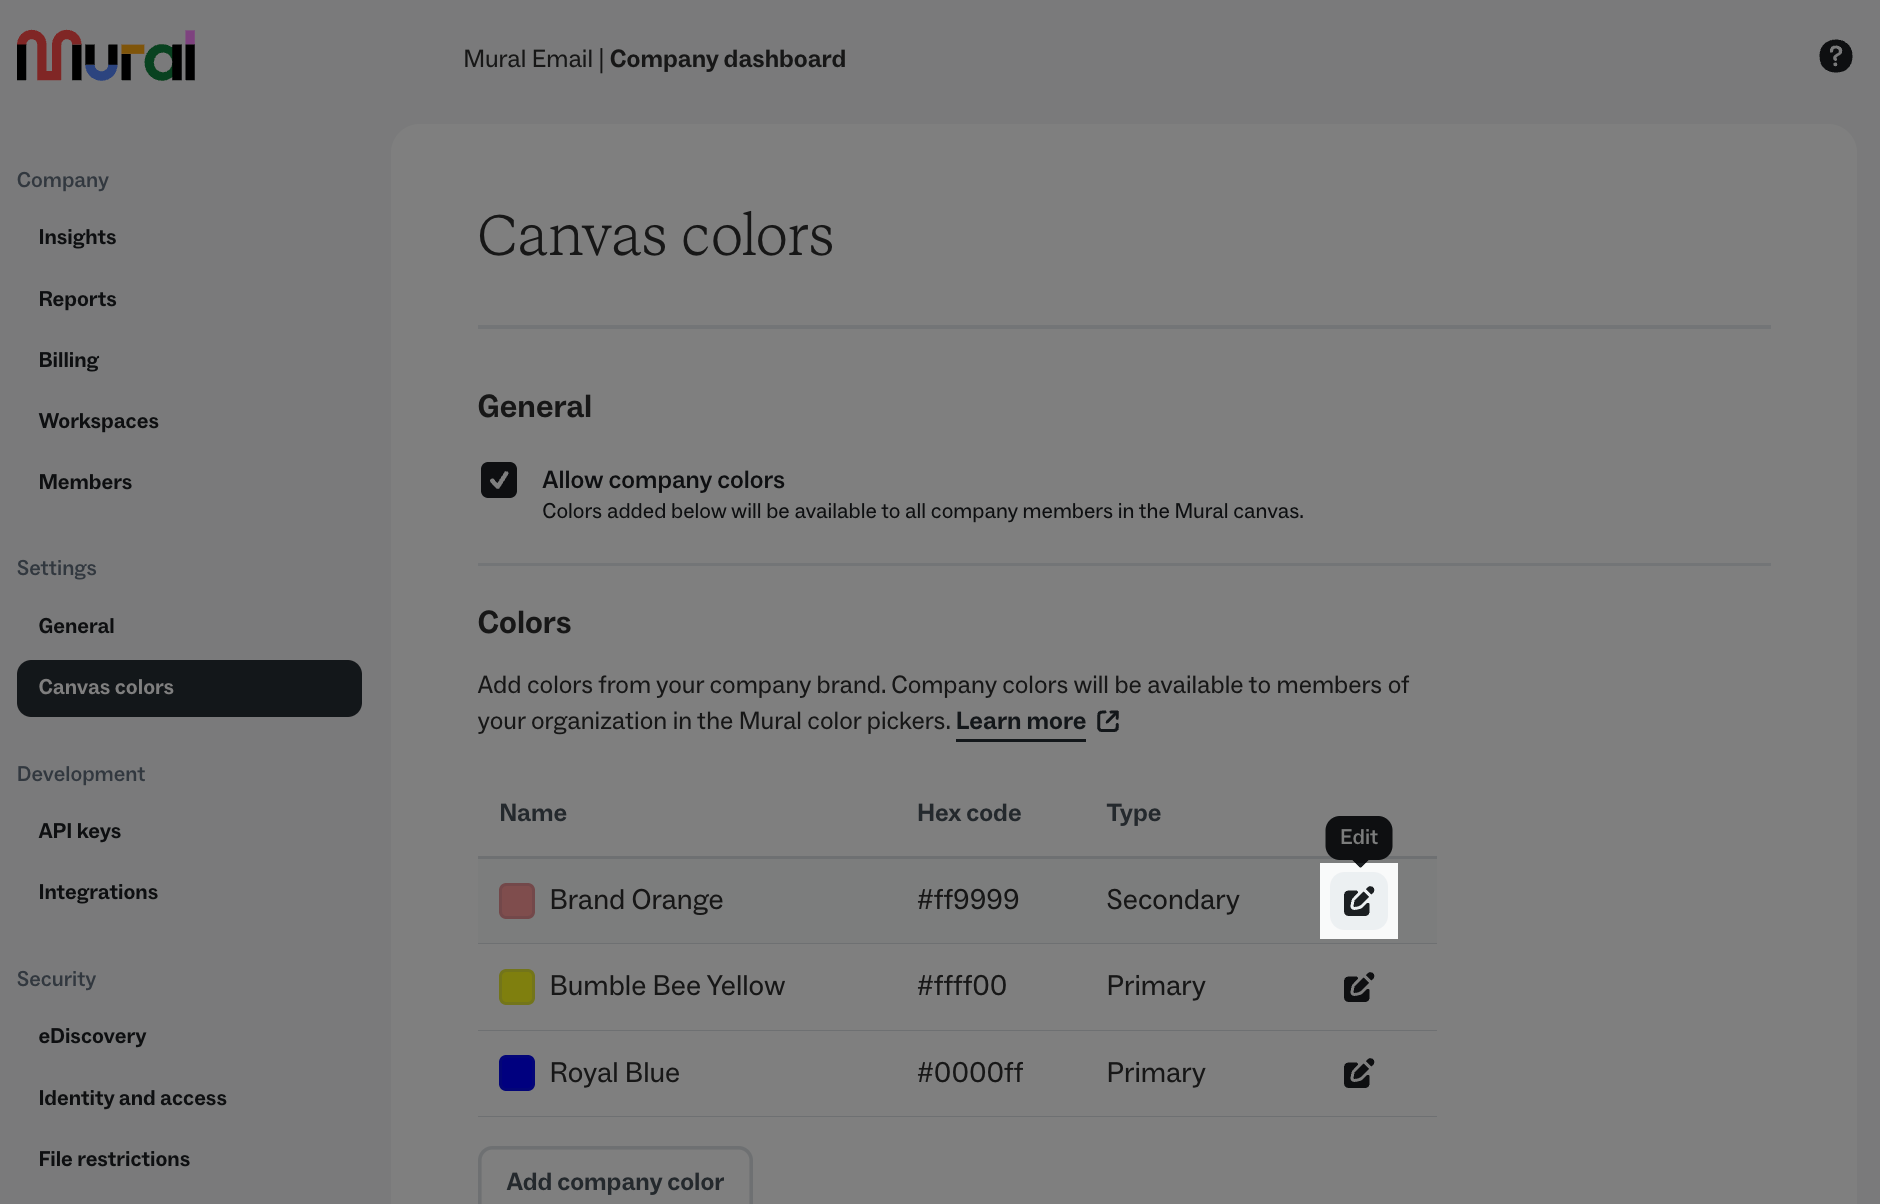Viewport: 1880px width, 1204px height.
Task: Edit the Royal Blue color row
Action: click(1358, 1073)
